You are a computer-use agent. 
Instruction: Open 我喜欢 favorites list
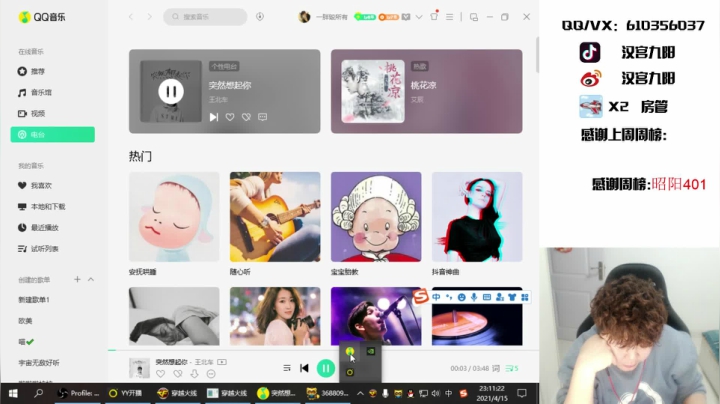(34, 185)
